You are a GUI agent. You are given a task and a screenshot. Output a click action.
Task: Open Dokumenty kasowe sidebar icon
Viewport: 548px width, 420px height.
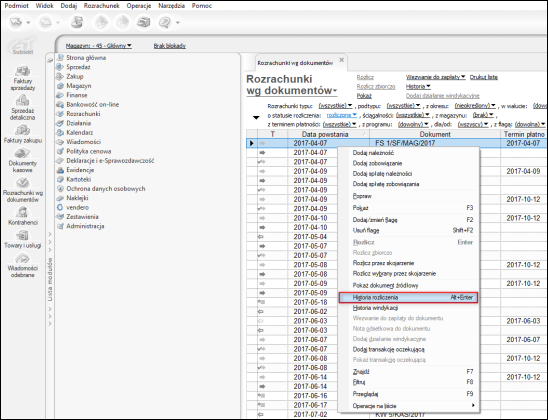point(23,161)
